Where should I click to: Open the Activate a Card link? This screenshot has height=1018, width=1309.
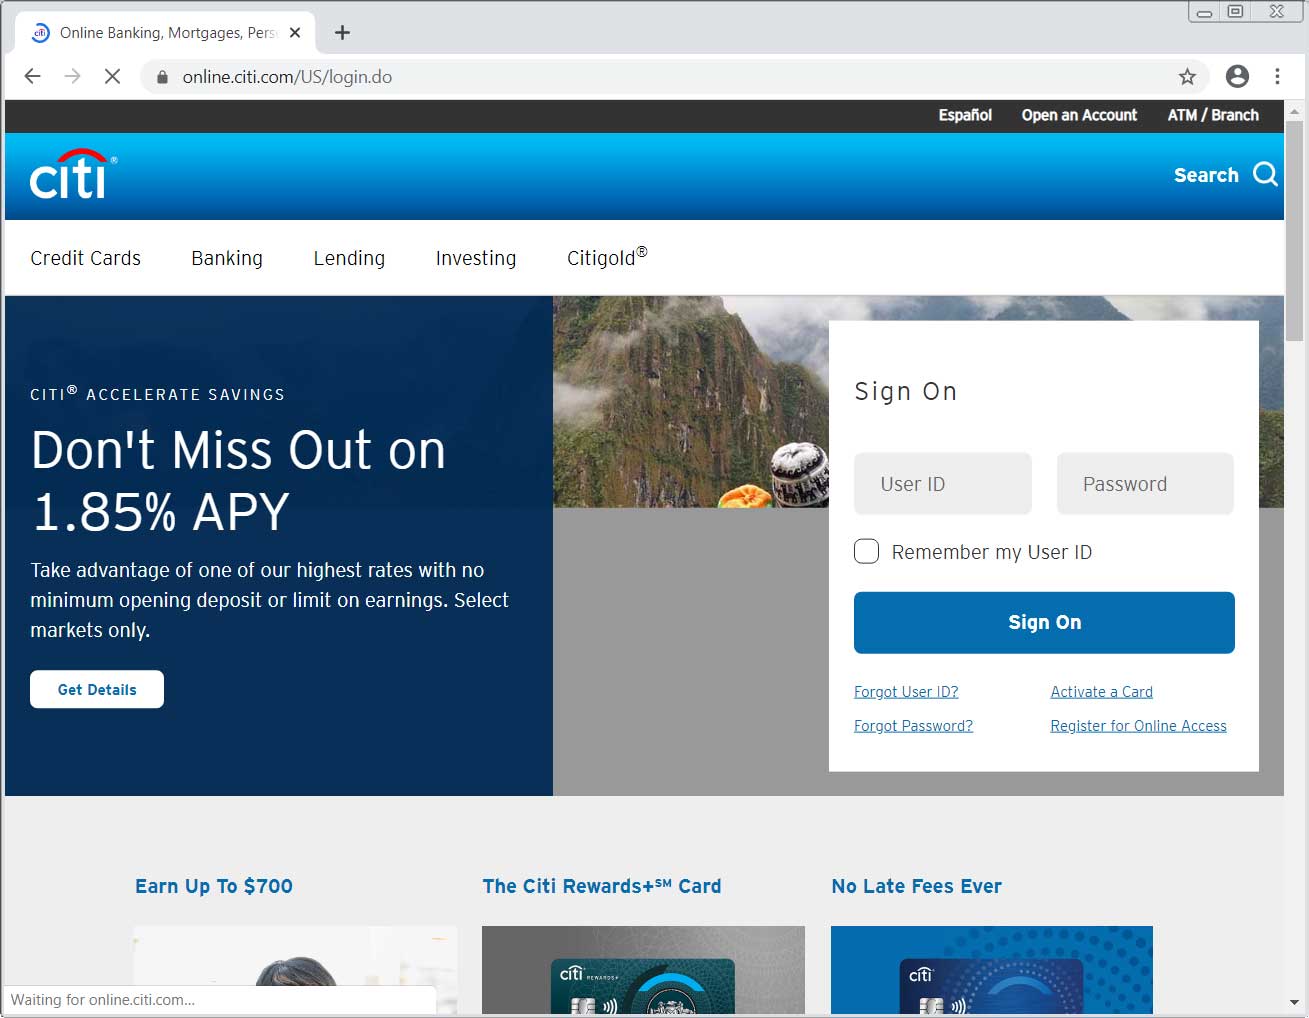pyautogui.click(x=1101, y=692)
